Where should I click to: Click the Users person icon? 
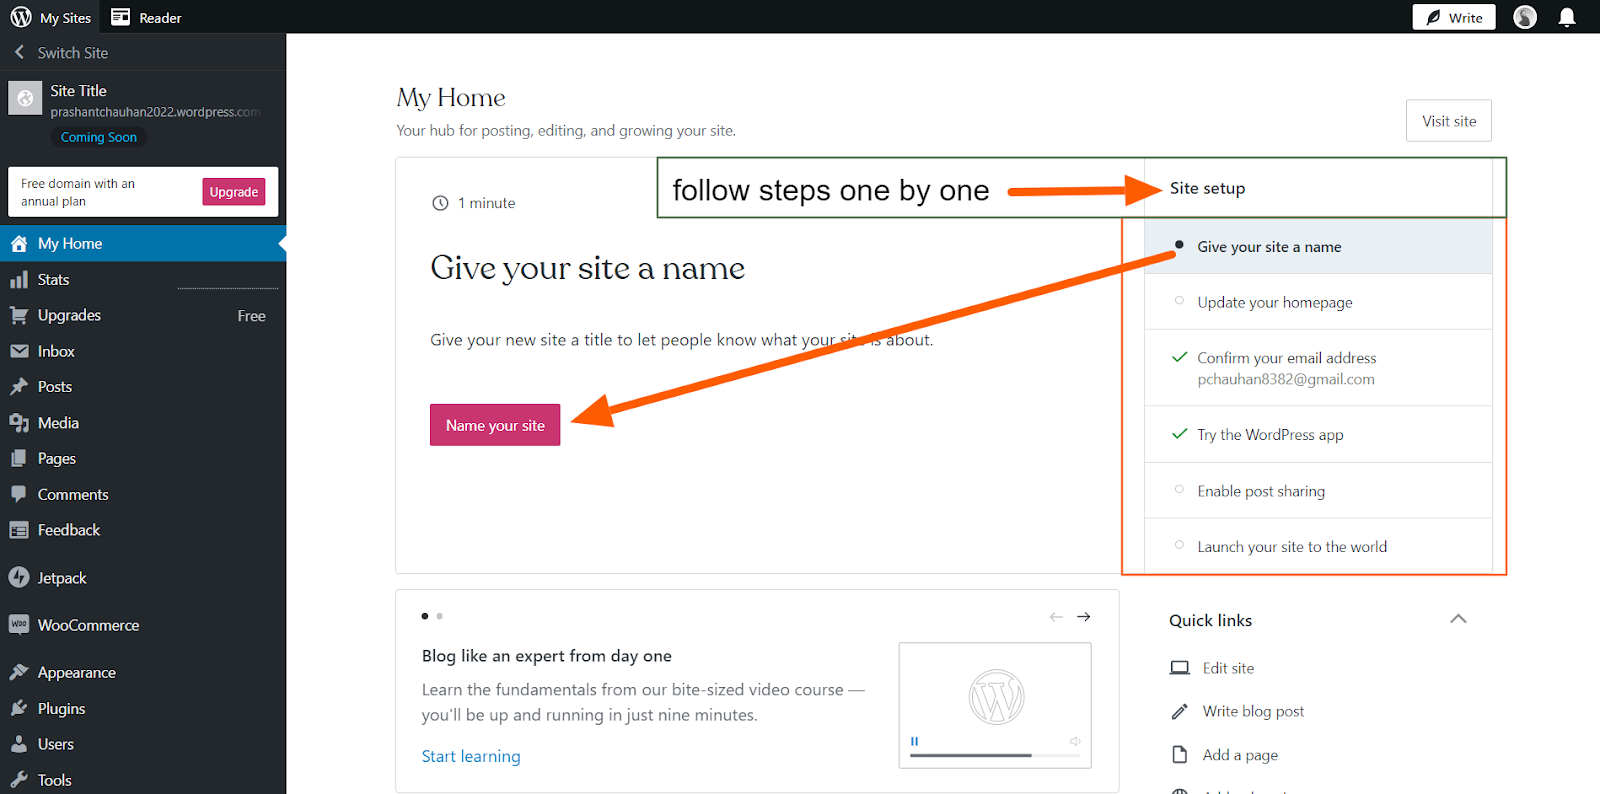[x=19, y=744]
